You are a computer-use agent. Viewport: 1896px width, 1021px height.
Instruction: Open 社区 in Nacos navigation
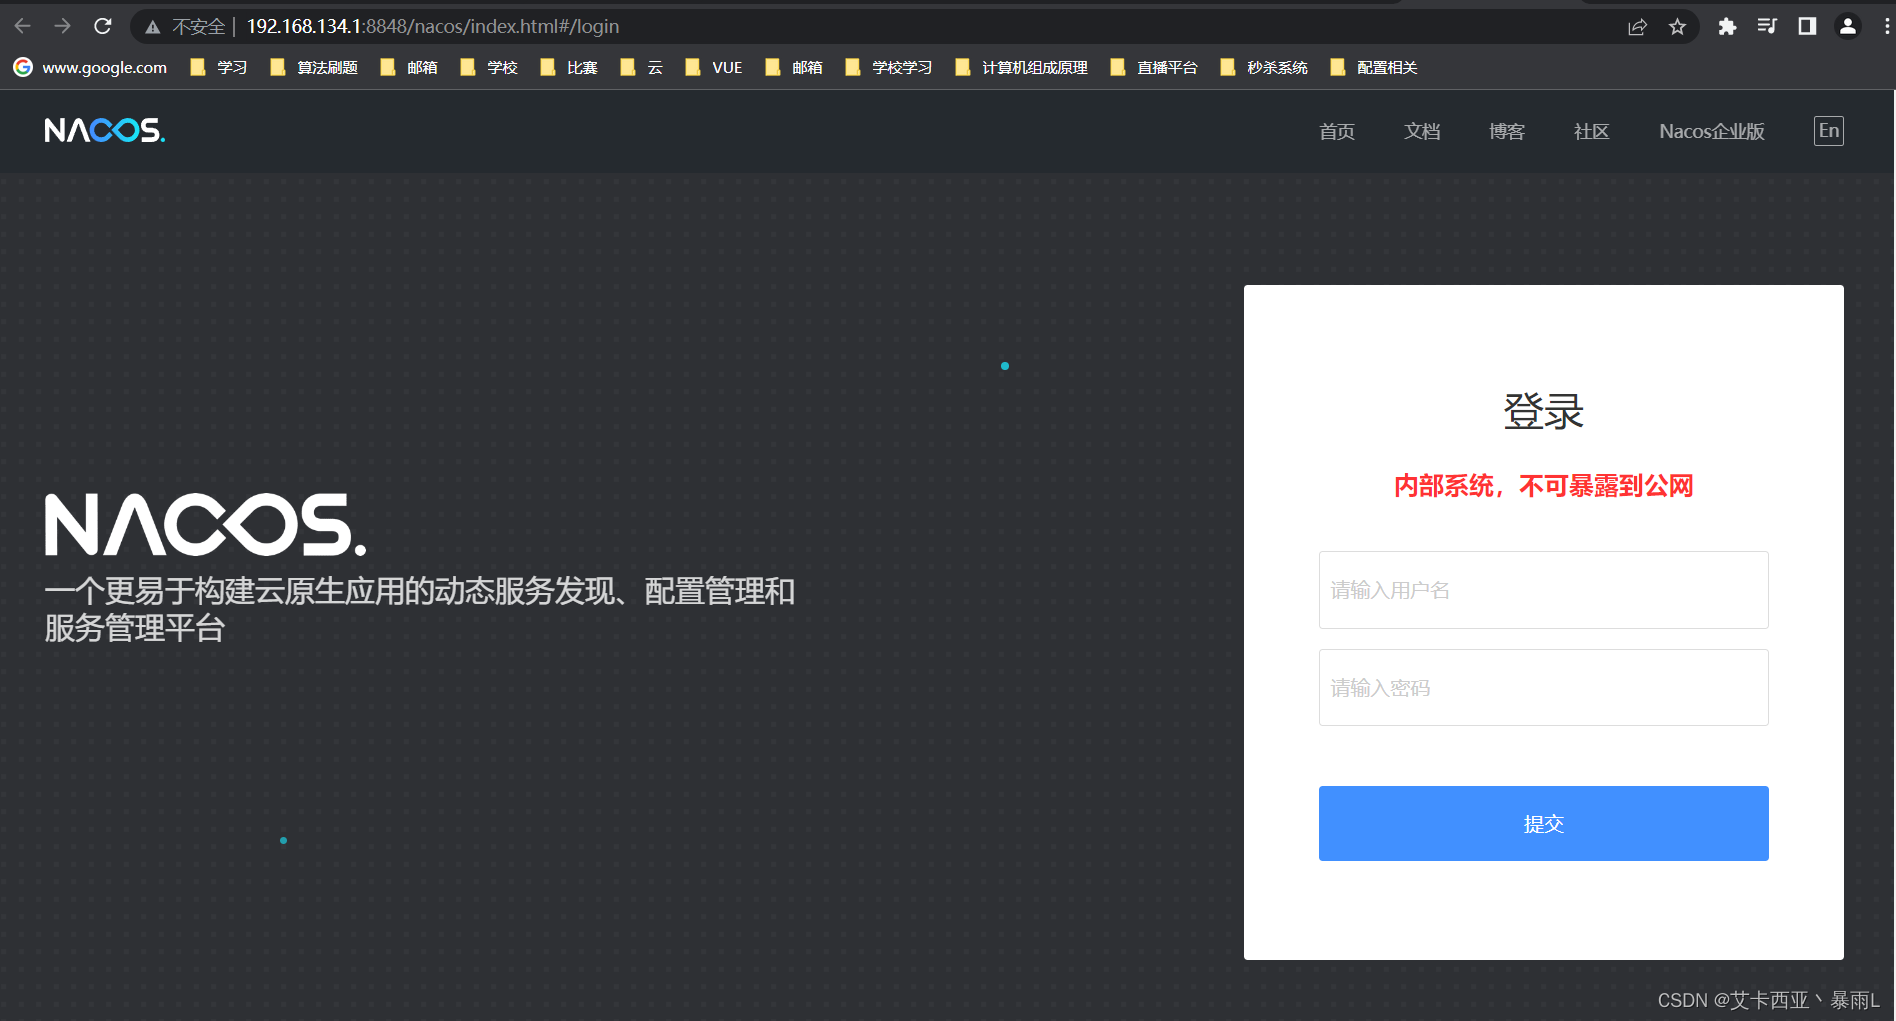(x=1592, y=131)
